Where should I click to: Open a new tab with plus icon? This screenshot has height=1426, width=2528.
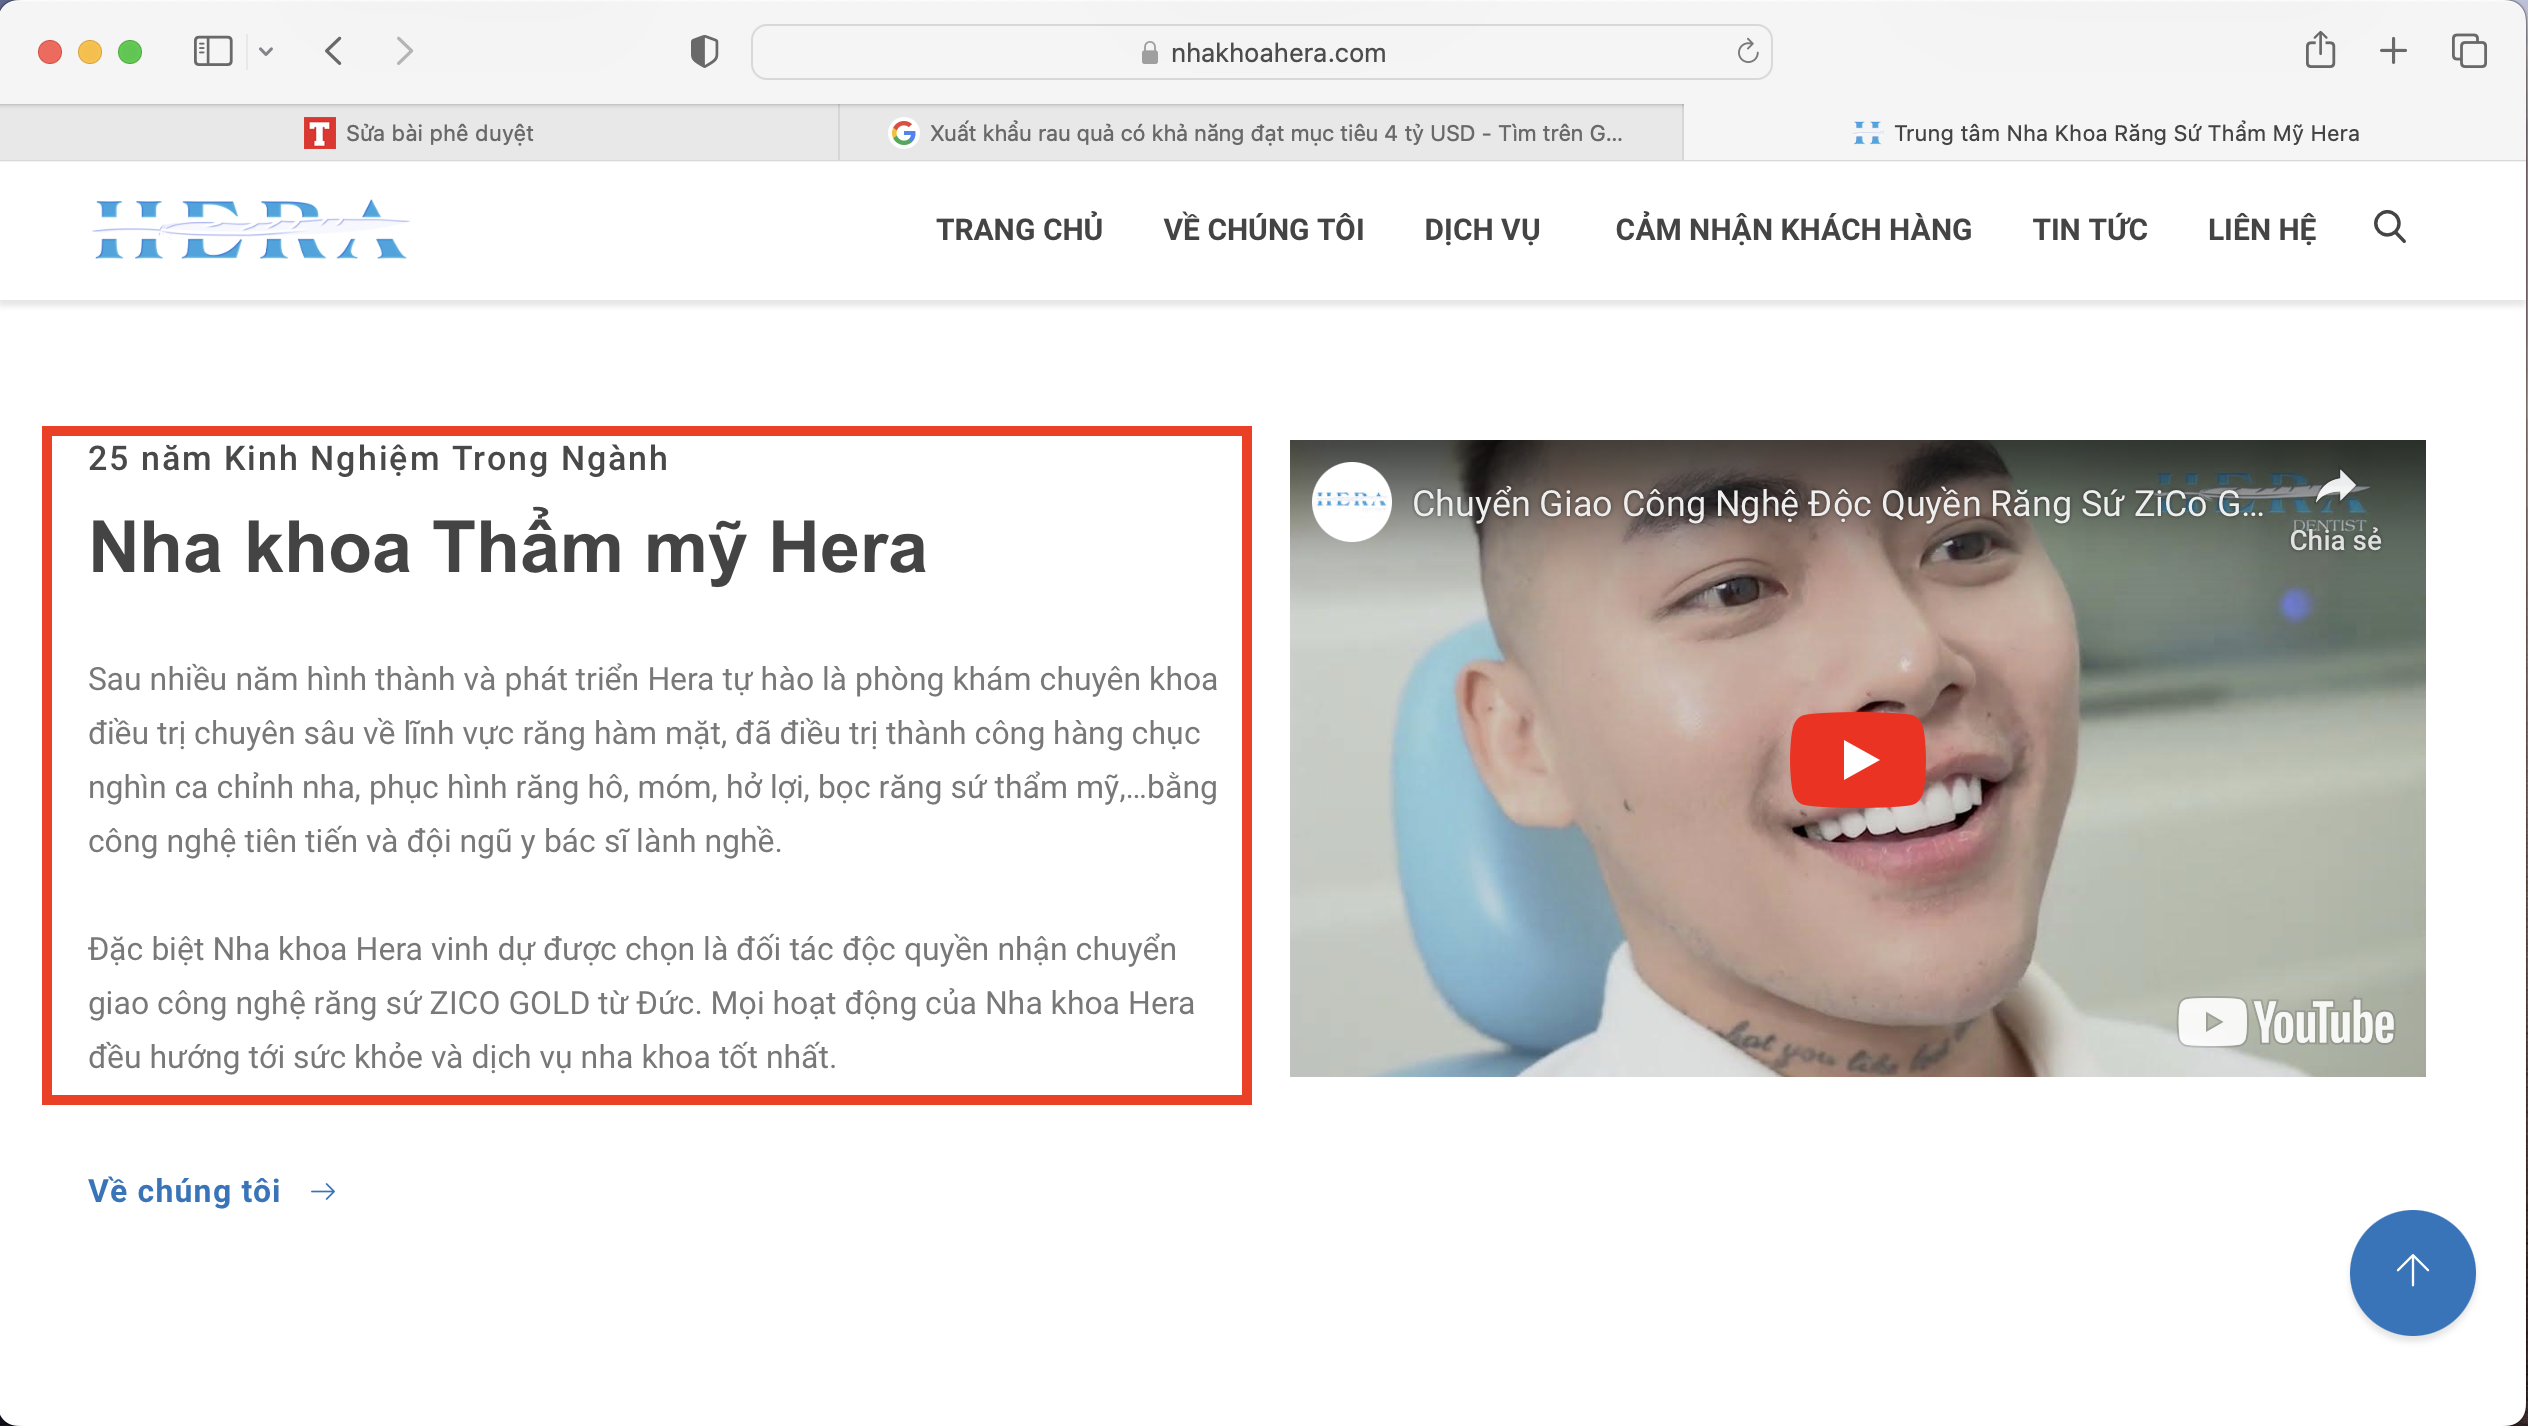[x=2393, y=51]
